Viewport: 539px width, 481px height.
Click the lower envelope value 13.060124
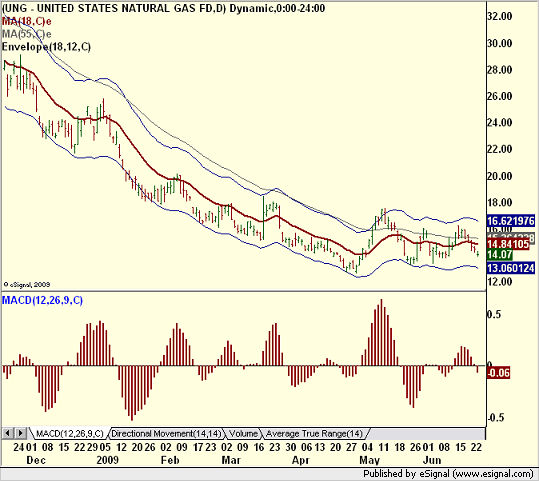point(511,268)
